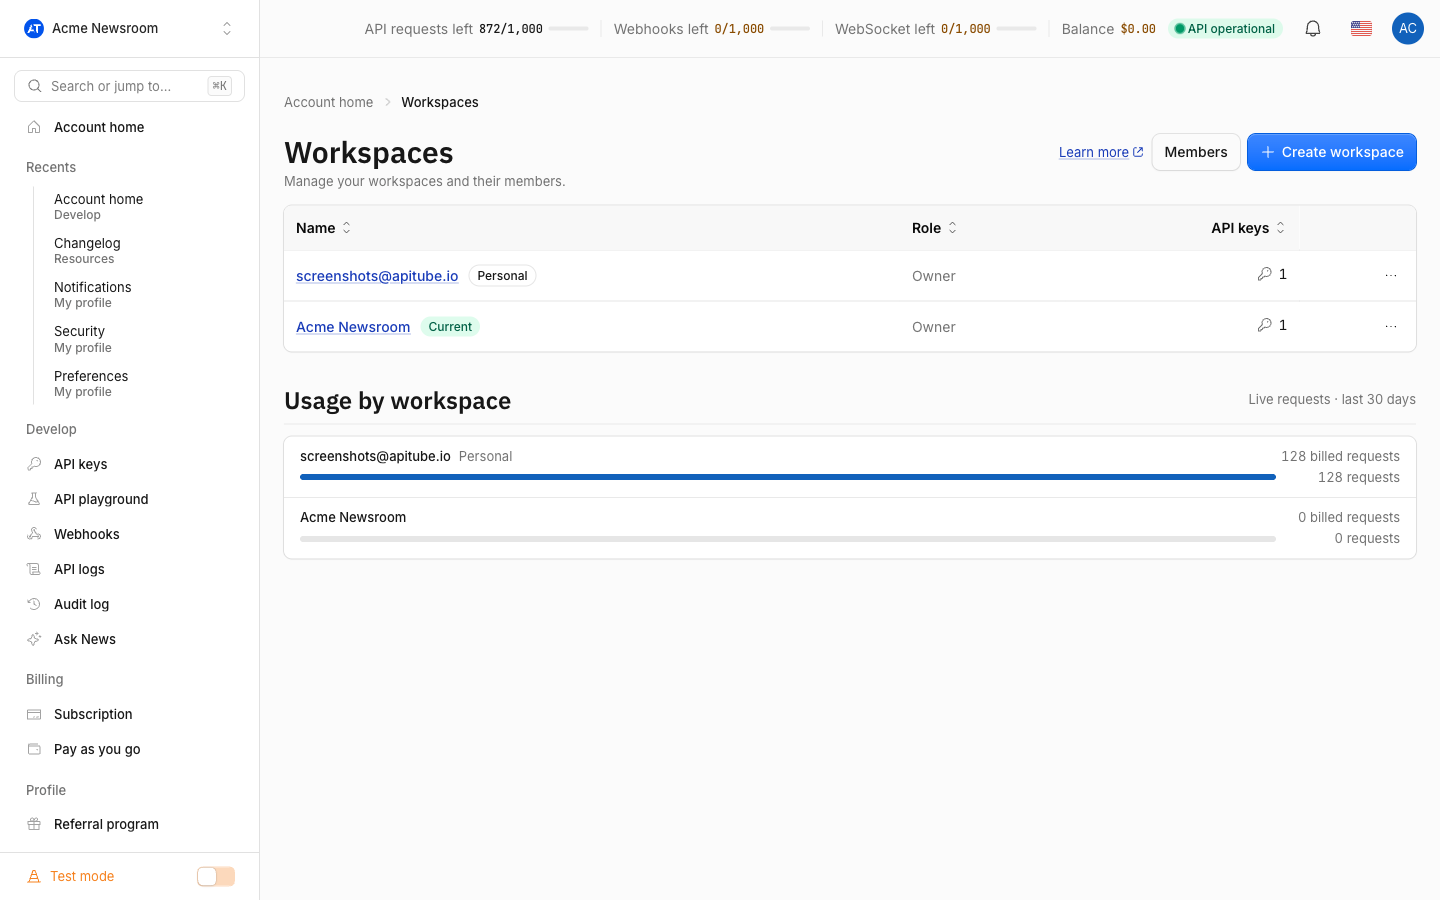Open the Acme Newsroom workspace switcher

click(x=130, y=29)
